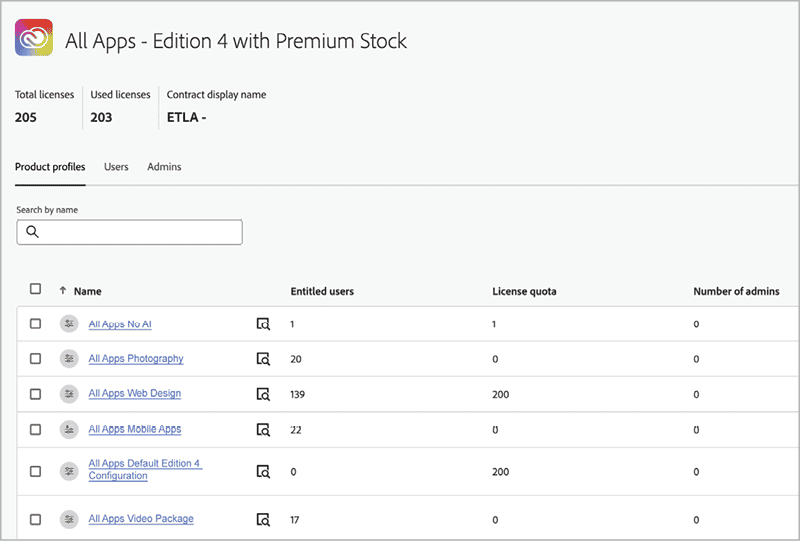Viewport: 800px width, 541px height.
Task: Toggle the select-all checkbox in table header
Action: pyautogui.click(x=35, y=289)
